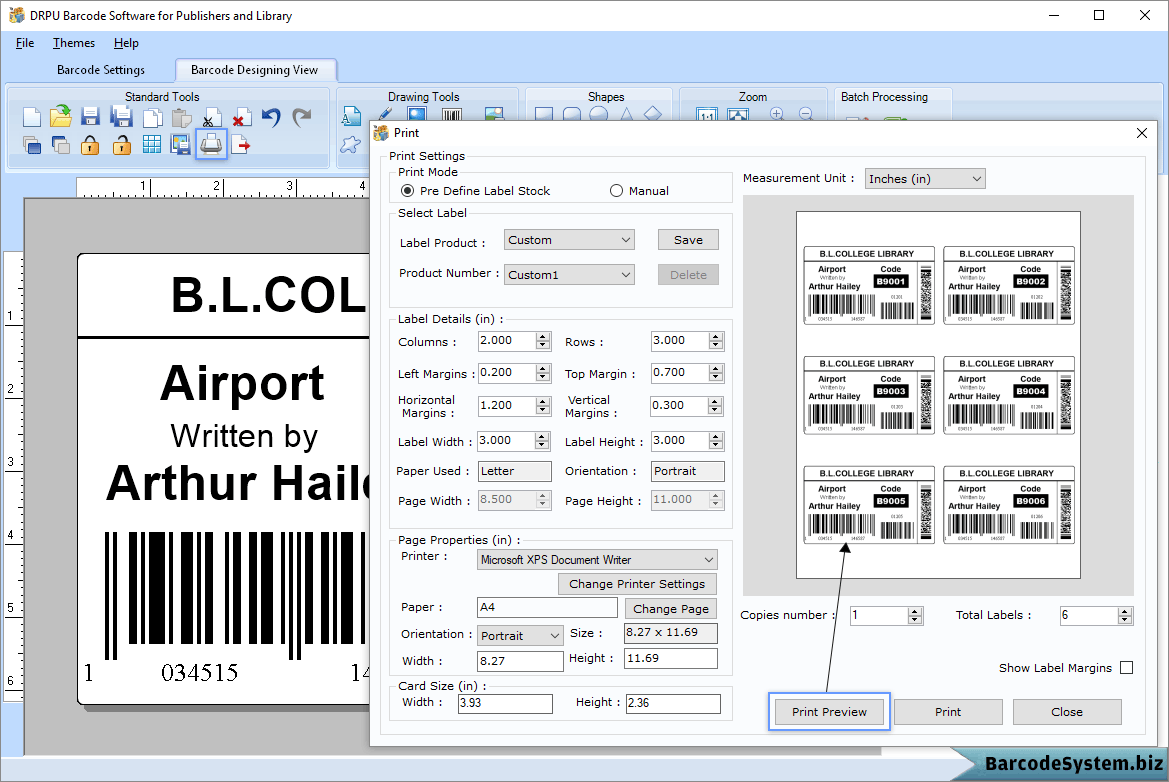
Task: Increase the Vertical Margins value
Action: pos(716,402)
